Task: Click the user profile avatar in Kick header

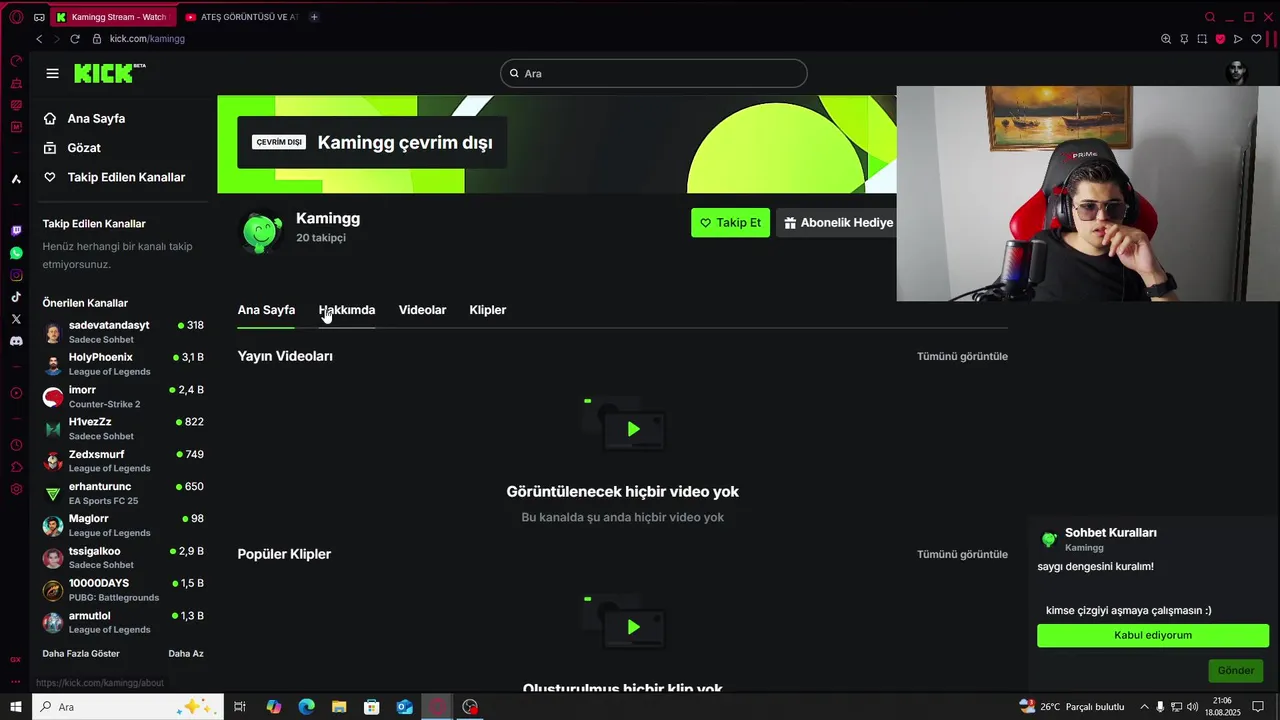Action: pyautogui.click(x=1237, y=73)
